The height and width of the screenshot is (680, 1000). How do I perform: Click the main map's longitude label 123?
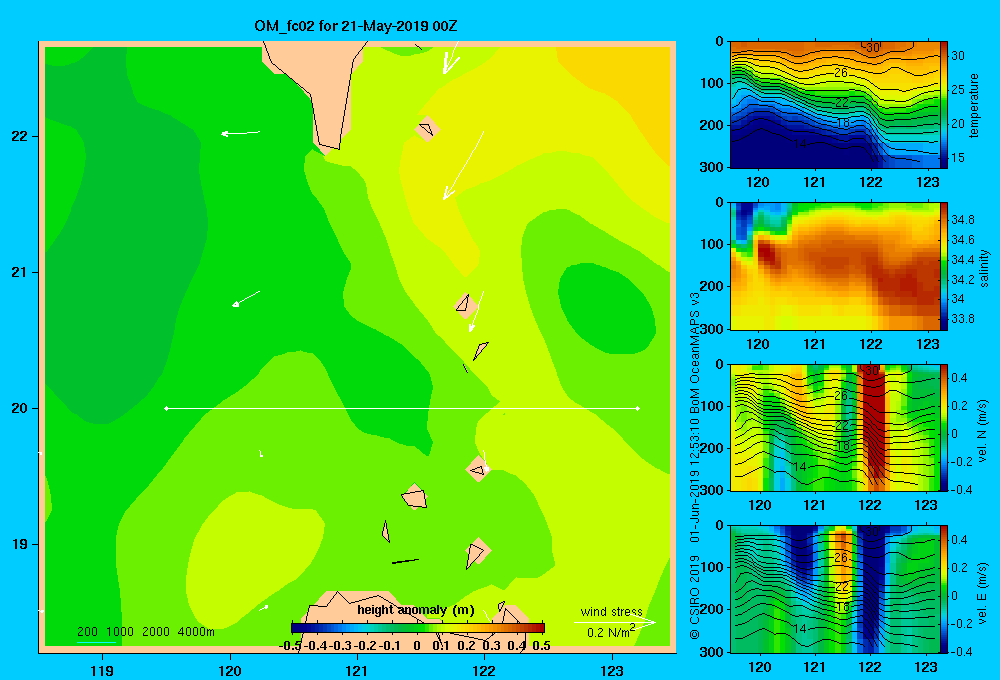point(612,670)
